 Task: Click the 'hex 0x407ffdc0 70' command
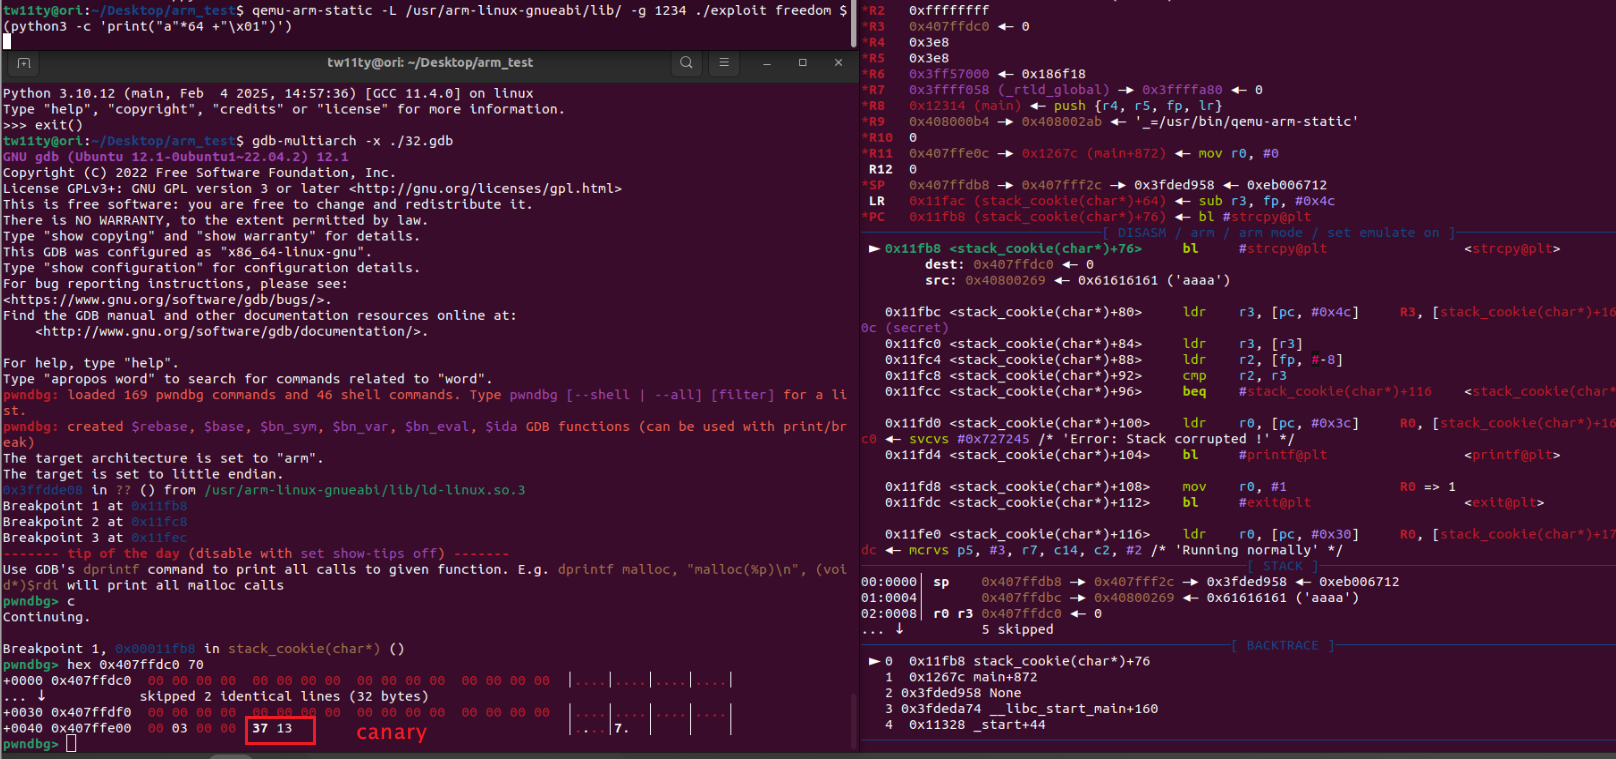[x=135, y=665]
